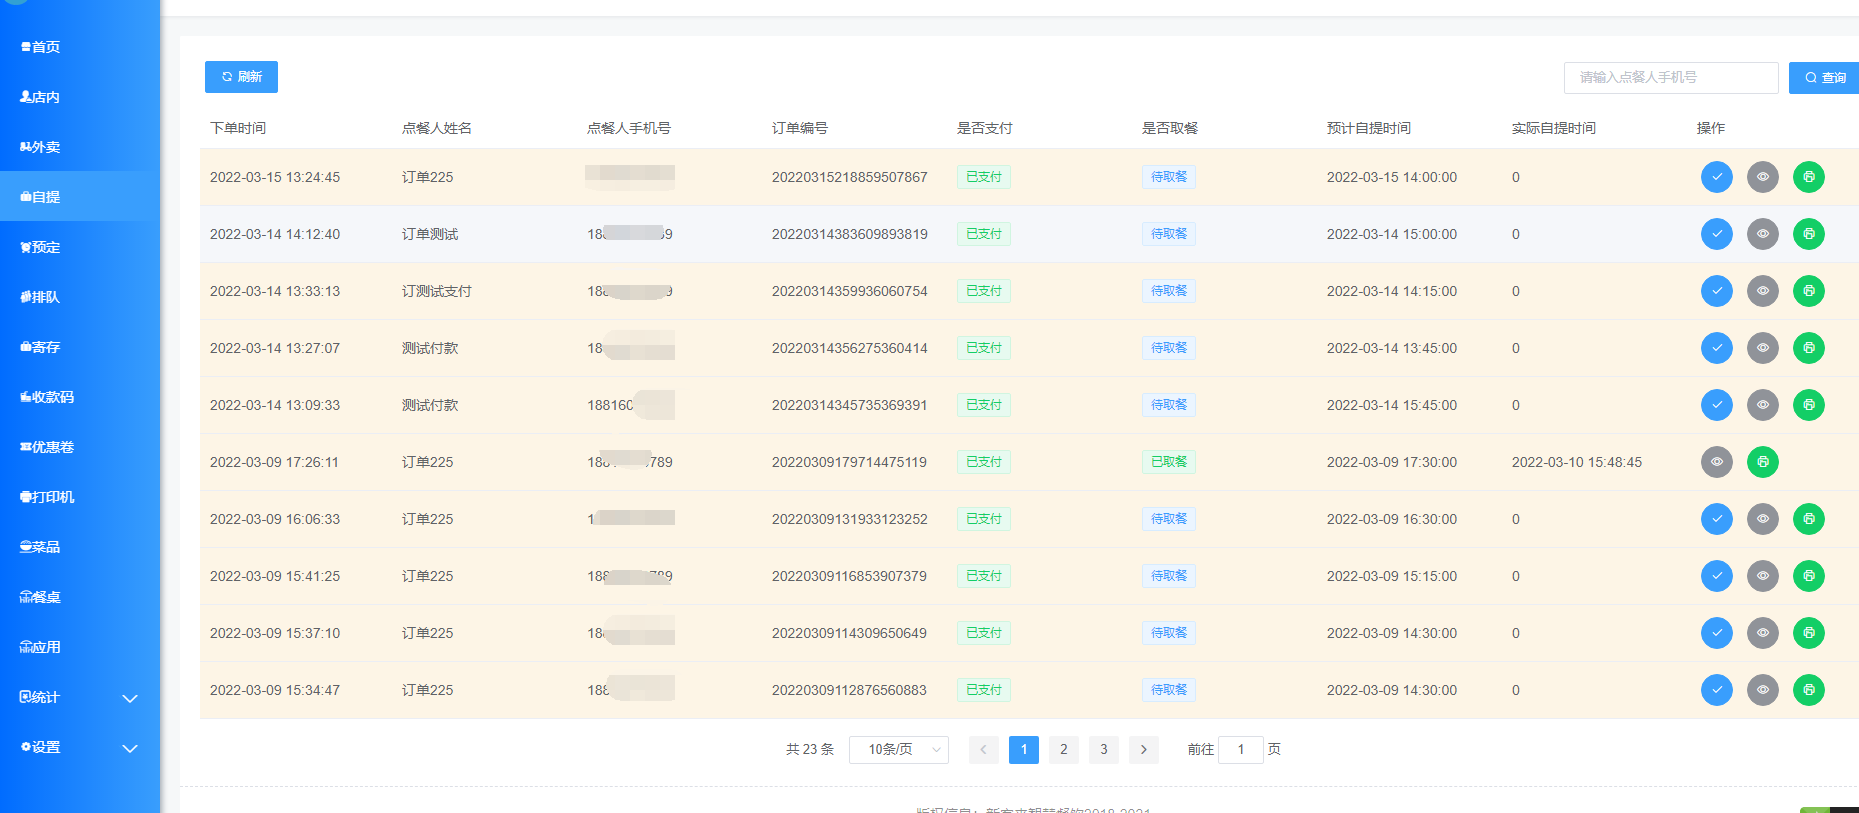
Task: Print ticket for order 2022-03-14 13:33:13
Action: coord(1808,291)
